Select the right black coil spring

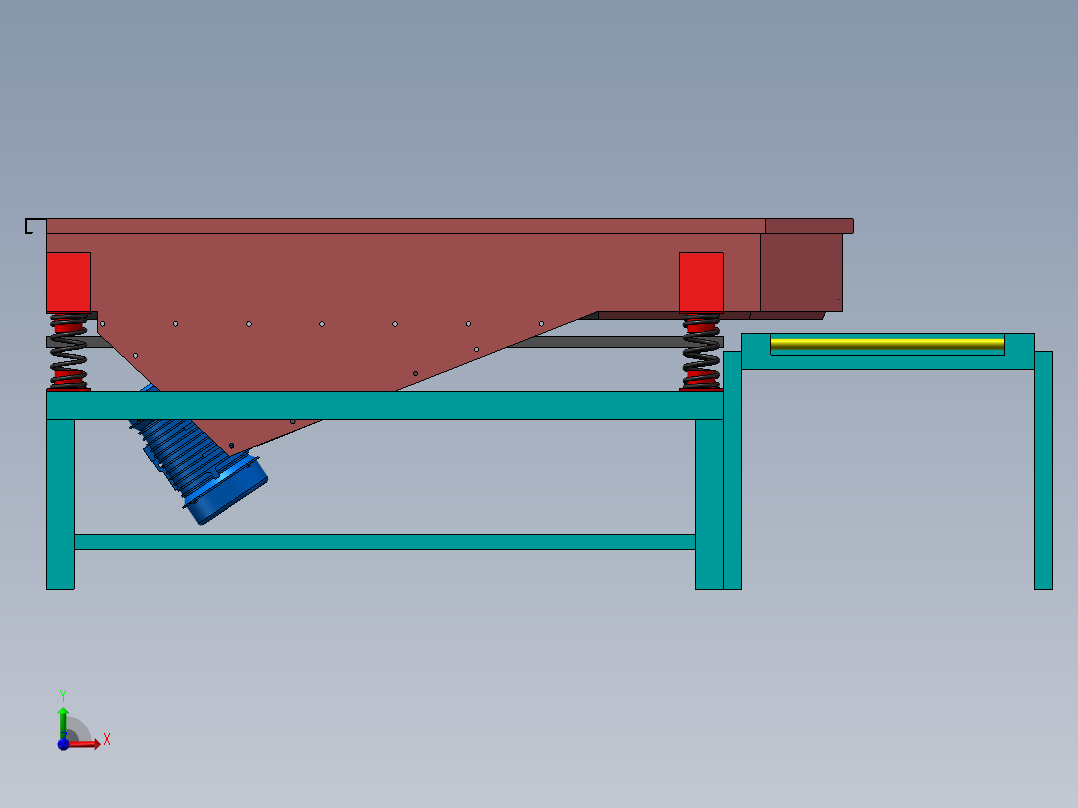coord(701,351)
